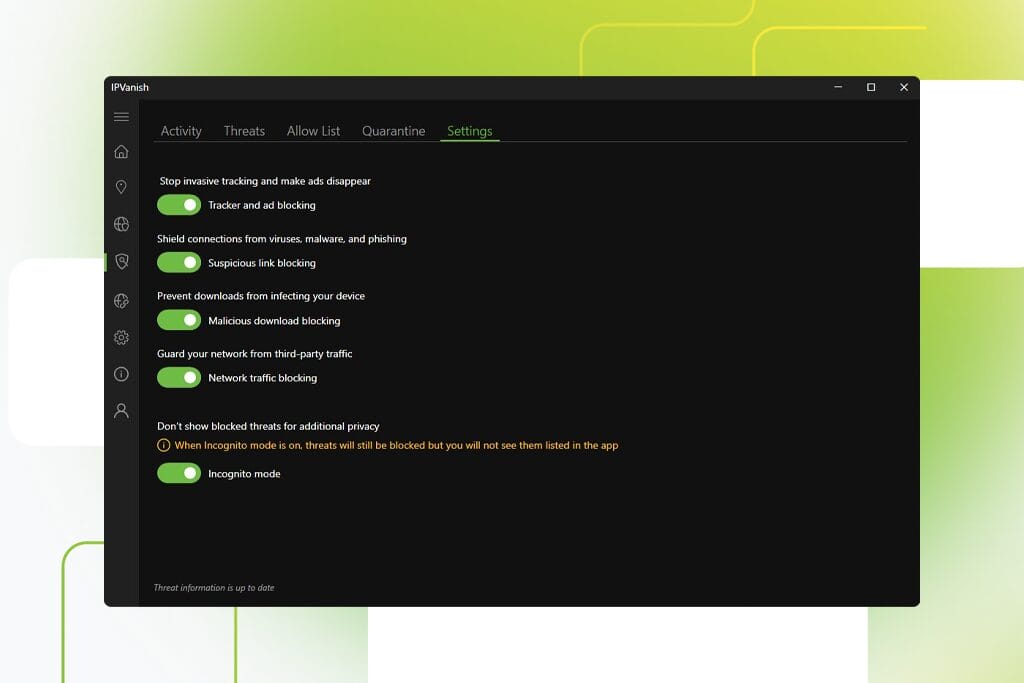Open the Threats tab
The image size is (1024, 683).
(x=244, y=131)
